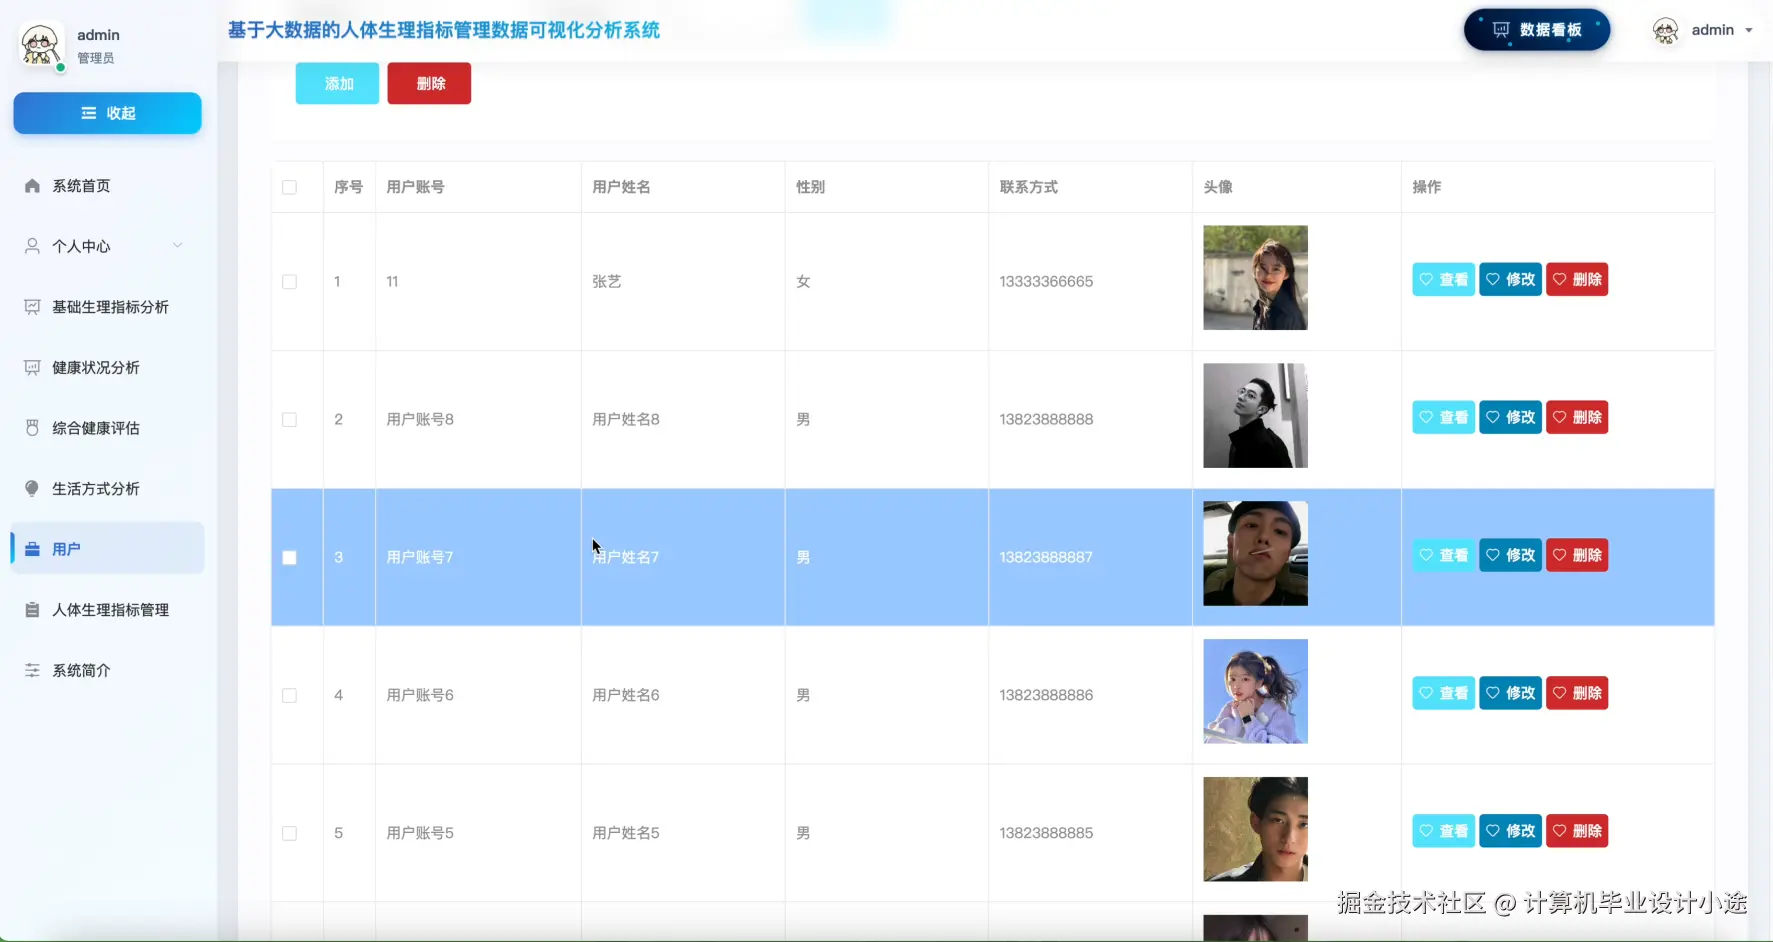Click the 系统简介 sidebar icon
The image size is (1773, 942).
point(31,669)
